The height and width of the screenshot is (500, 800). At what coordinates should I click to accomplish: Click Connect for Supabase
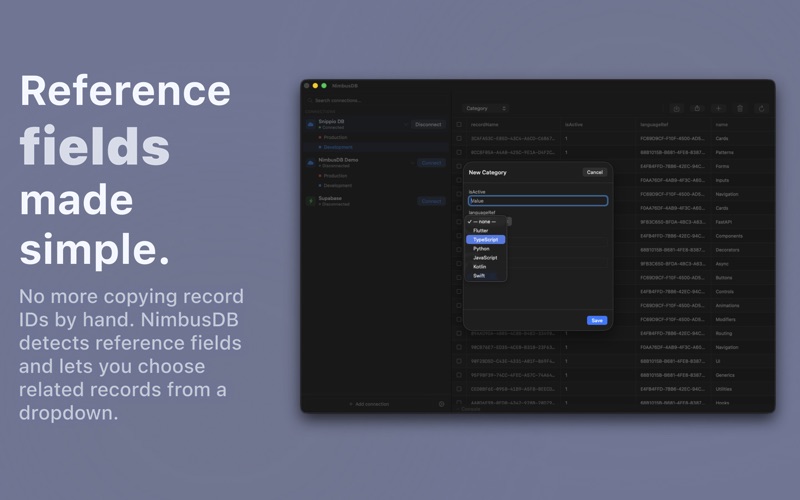click(x=431, y=201)
